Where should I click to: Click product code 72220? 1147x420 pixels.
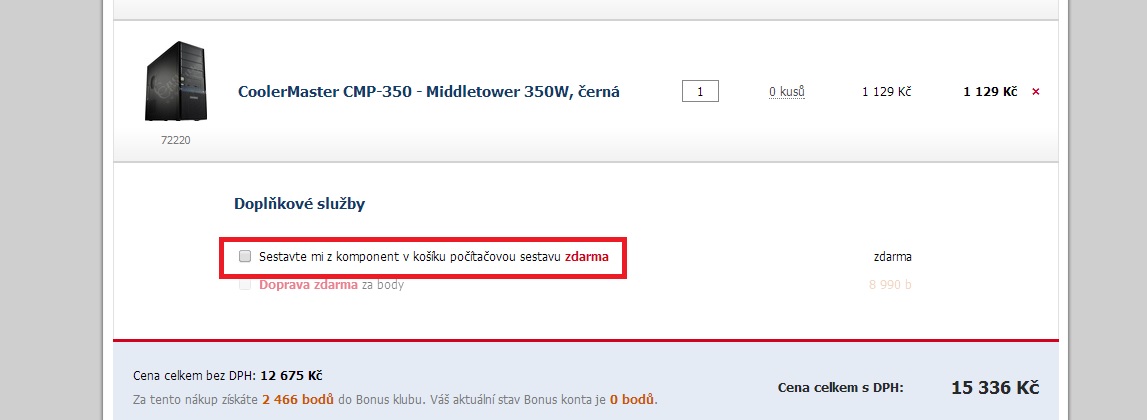pyautogui.click(x=176, y=140)
